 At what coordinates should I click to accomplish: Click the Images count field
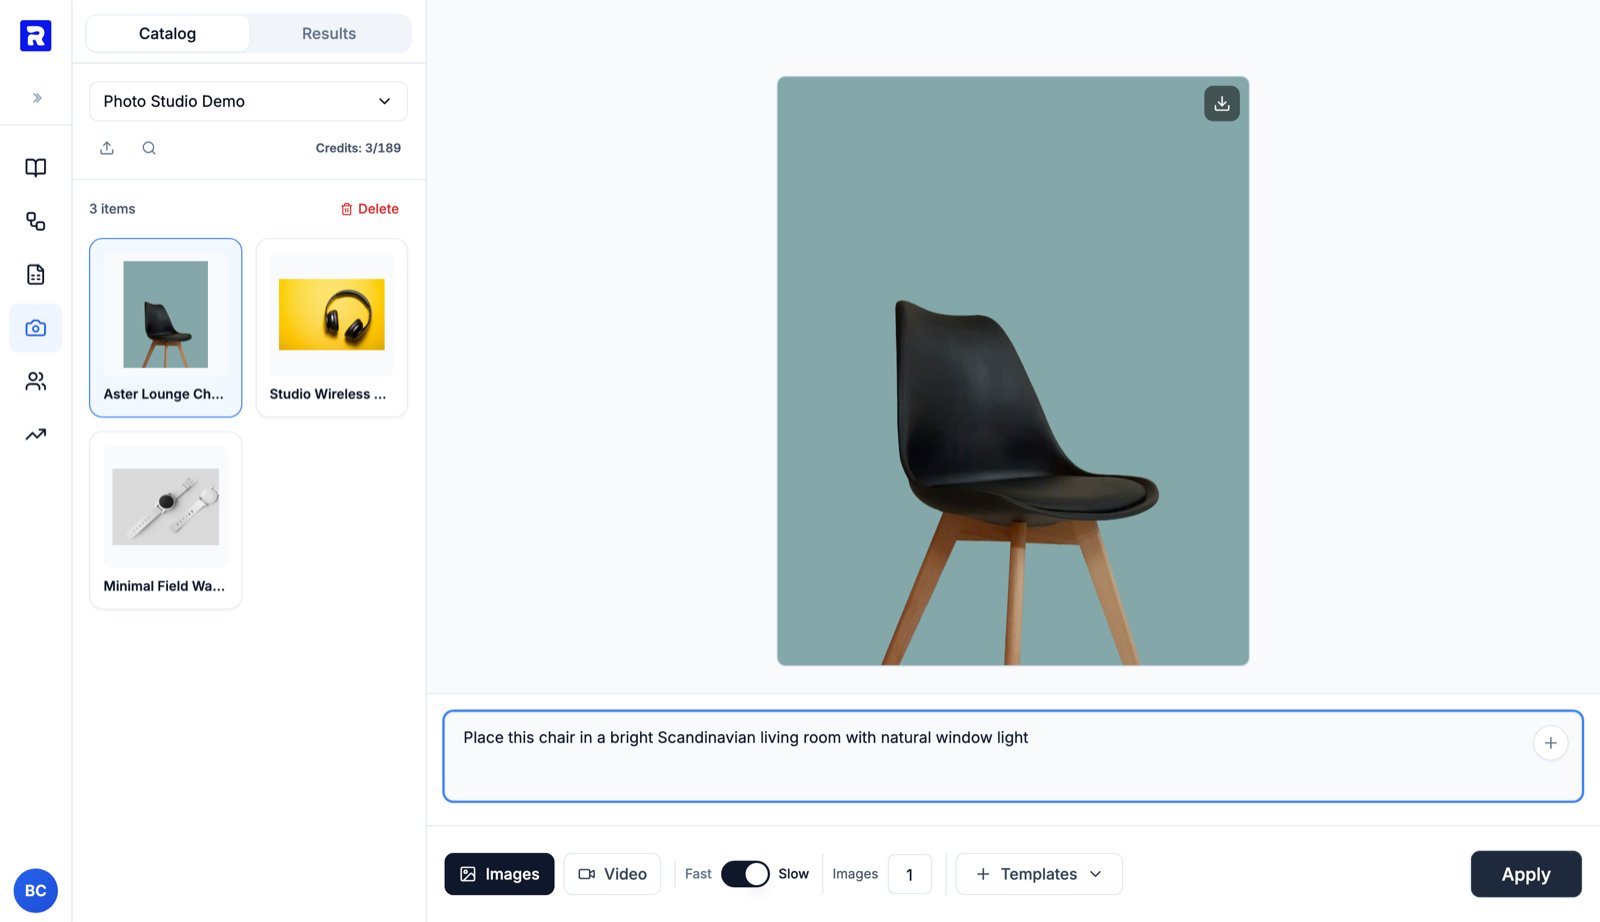pos(909,874)
